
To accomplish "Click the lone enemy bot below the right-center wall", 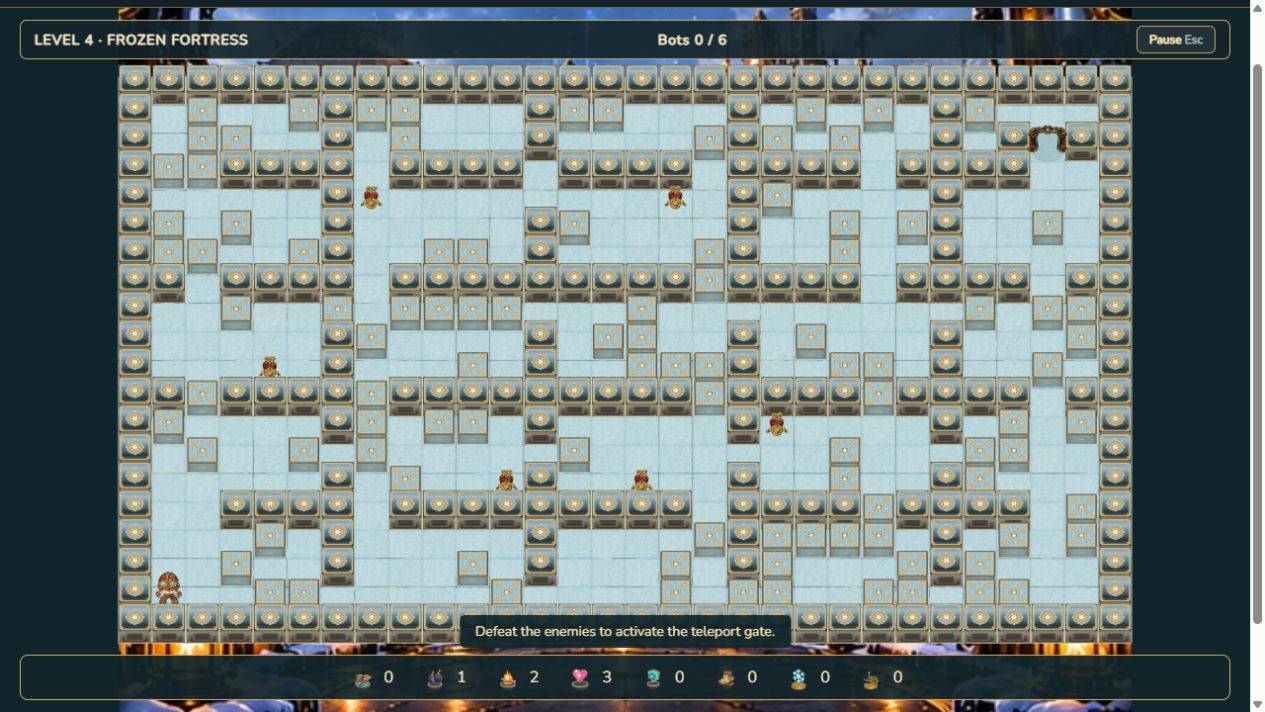I will click(776, 424).
